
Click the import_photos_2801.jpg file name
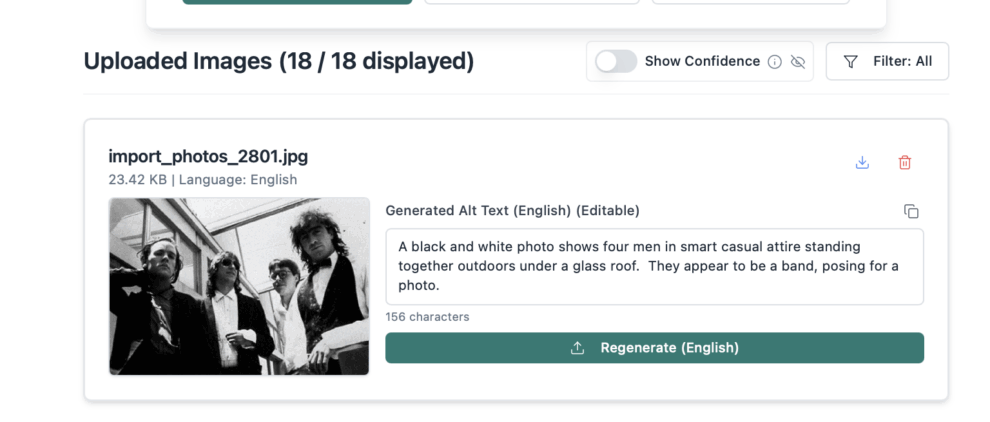click(x=208, y=156)
